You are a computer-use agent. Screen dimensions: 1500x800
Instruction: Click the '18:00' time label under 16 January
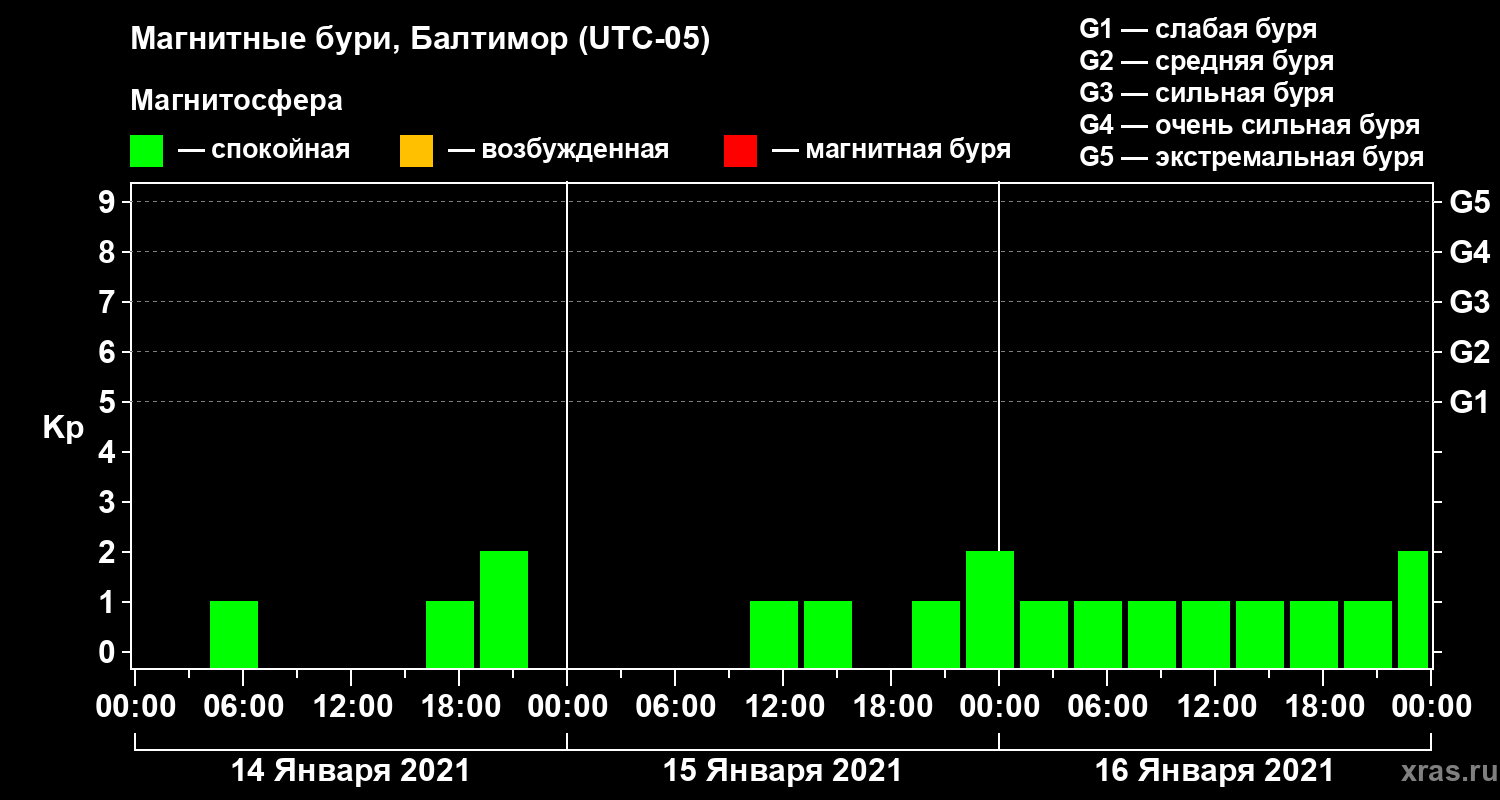(x=1323, y=706)
